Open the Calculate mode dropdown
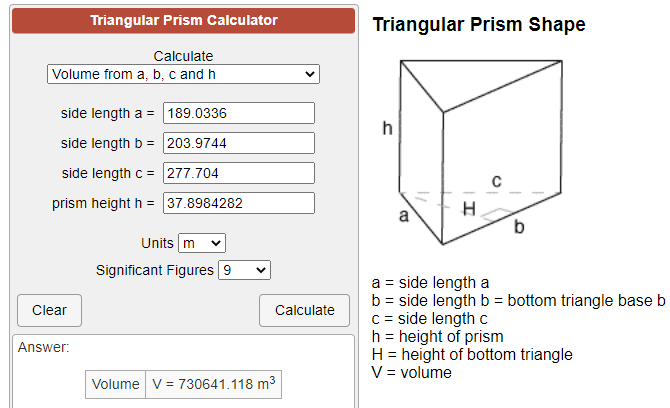Screen dimensions: 670x408 pyautogui.click(x=183, y=74)
